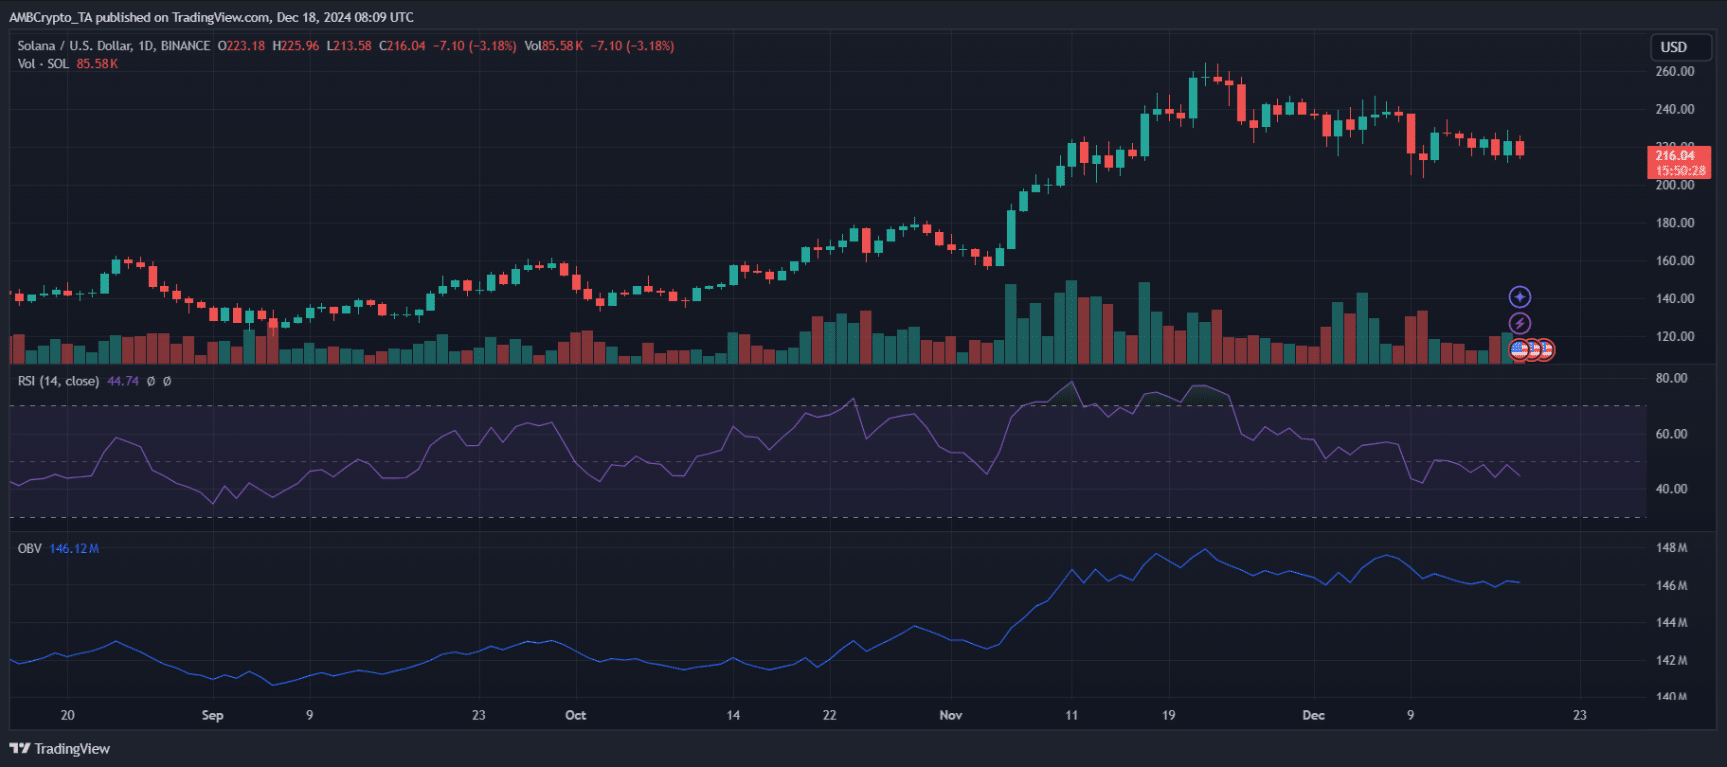Click the rightmost US flag event marker
Viewport: 1727px width, 767px height.
click(1547, 349)
